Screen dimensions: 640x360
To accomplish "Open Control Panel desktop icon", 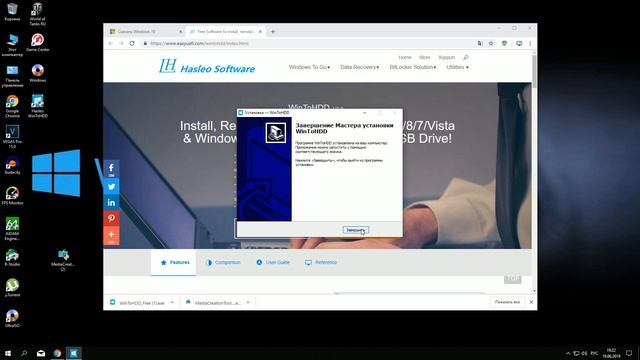I will point(12,76).
